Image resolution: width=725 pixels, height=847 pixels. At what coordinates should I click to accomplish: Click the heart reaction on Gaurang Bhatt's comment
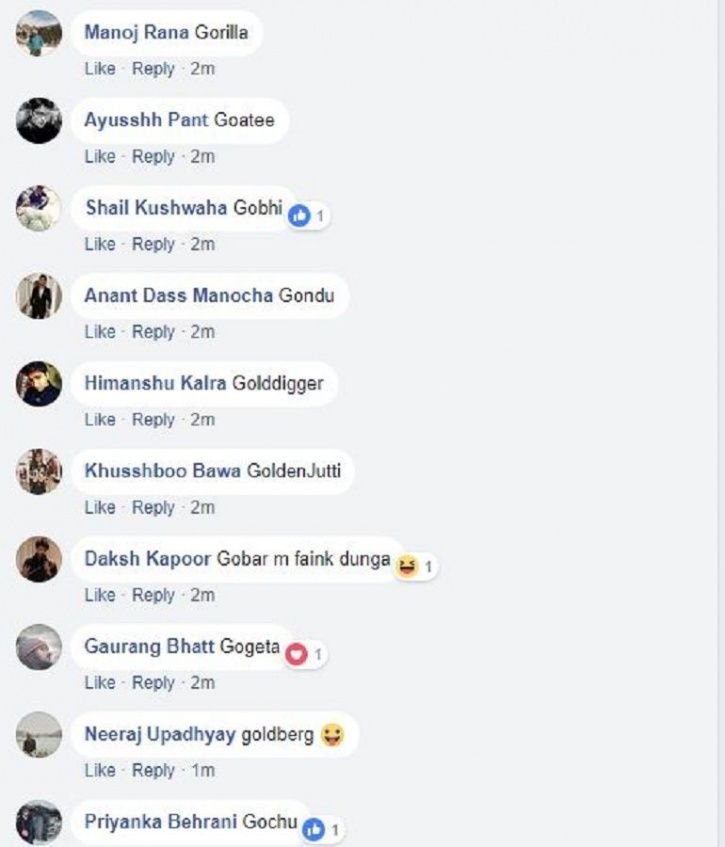[x=296, y=654]
